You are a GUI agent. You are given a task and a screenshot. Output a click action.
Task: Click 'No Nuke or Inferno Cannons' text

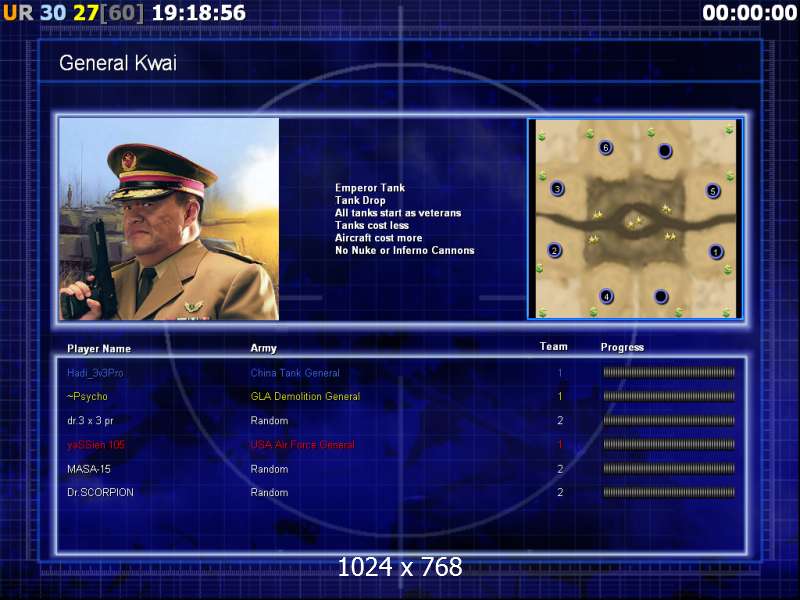pyautogui.click(x=405, y=251)
